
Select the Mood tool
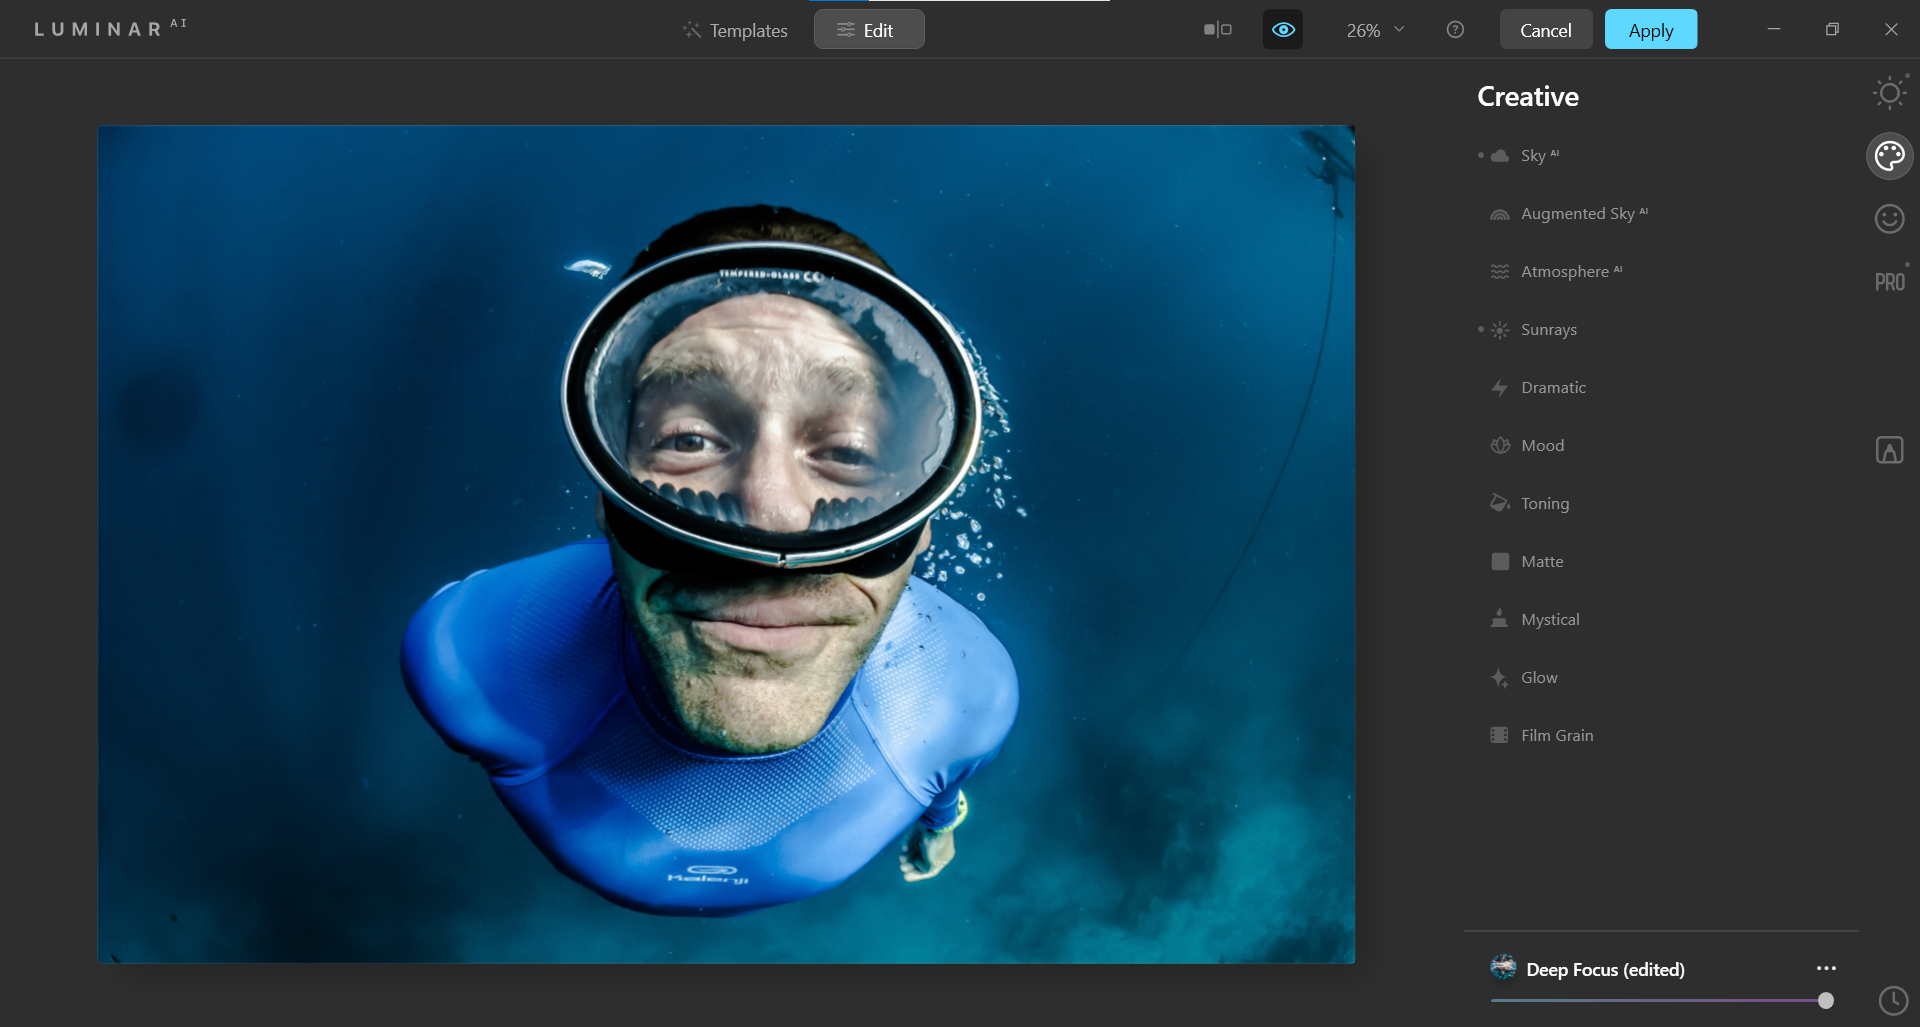[1542, 445]
